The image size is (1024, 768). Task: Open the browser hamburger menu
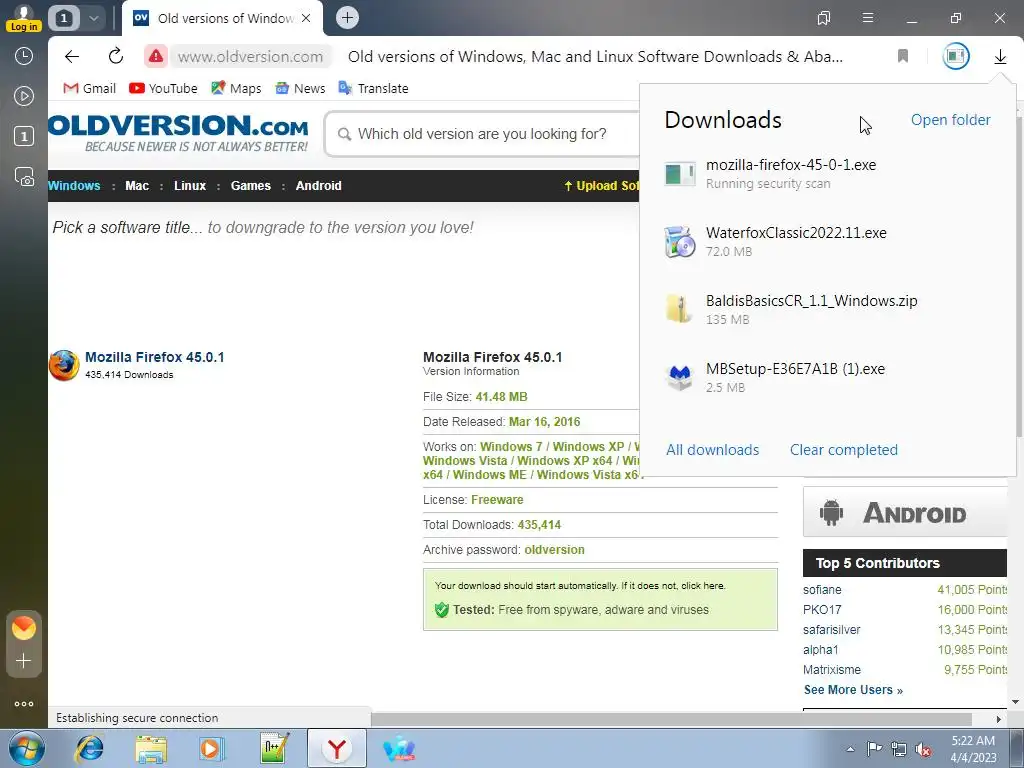point(868,18)
